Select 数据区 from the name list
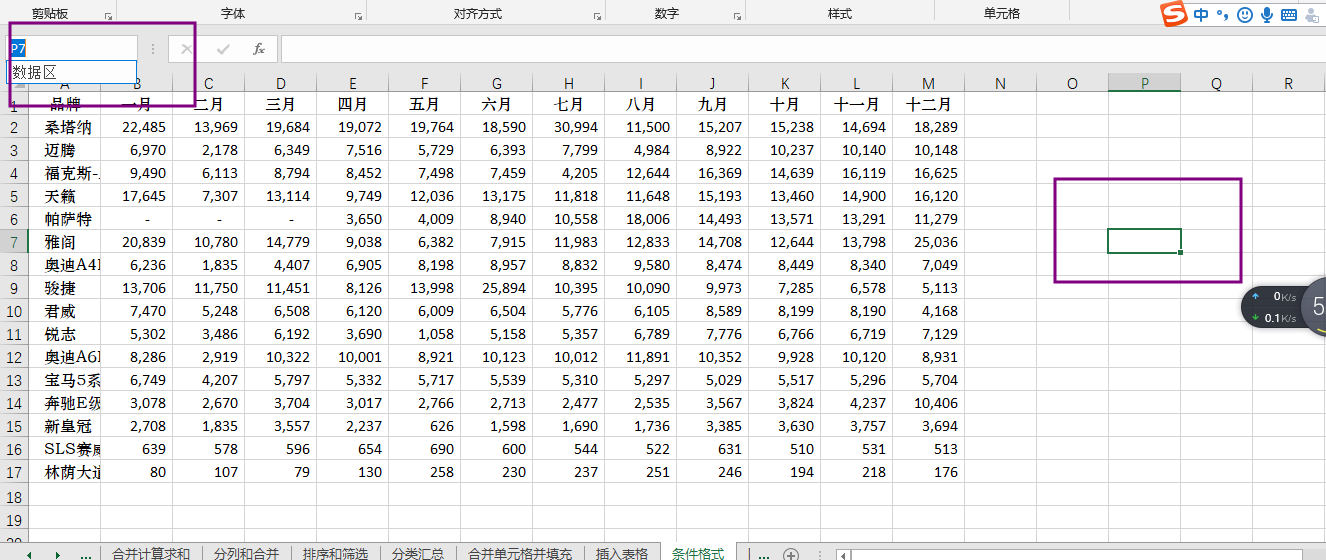 point(72,72)
